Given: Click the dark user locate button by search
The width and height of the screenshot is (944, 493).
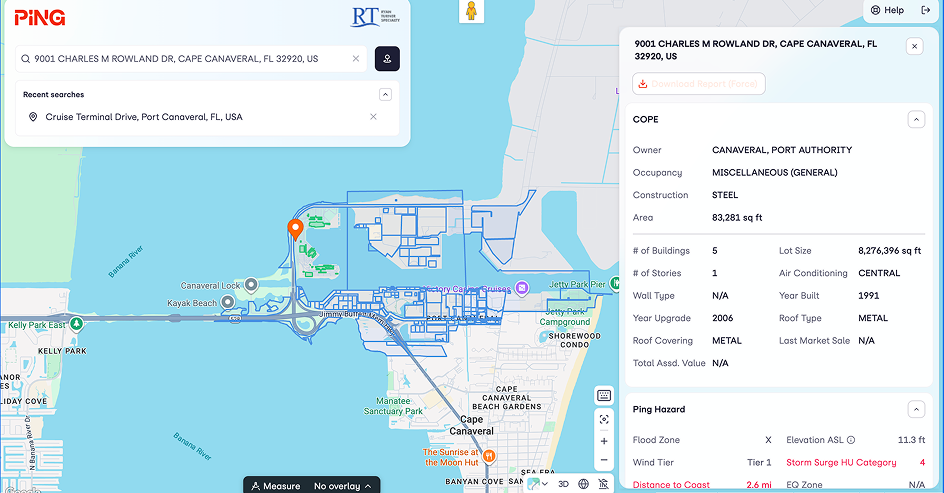Looking at the screenshot, I should [387, 59].
